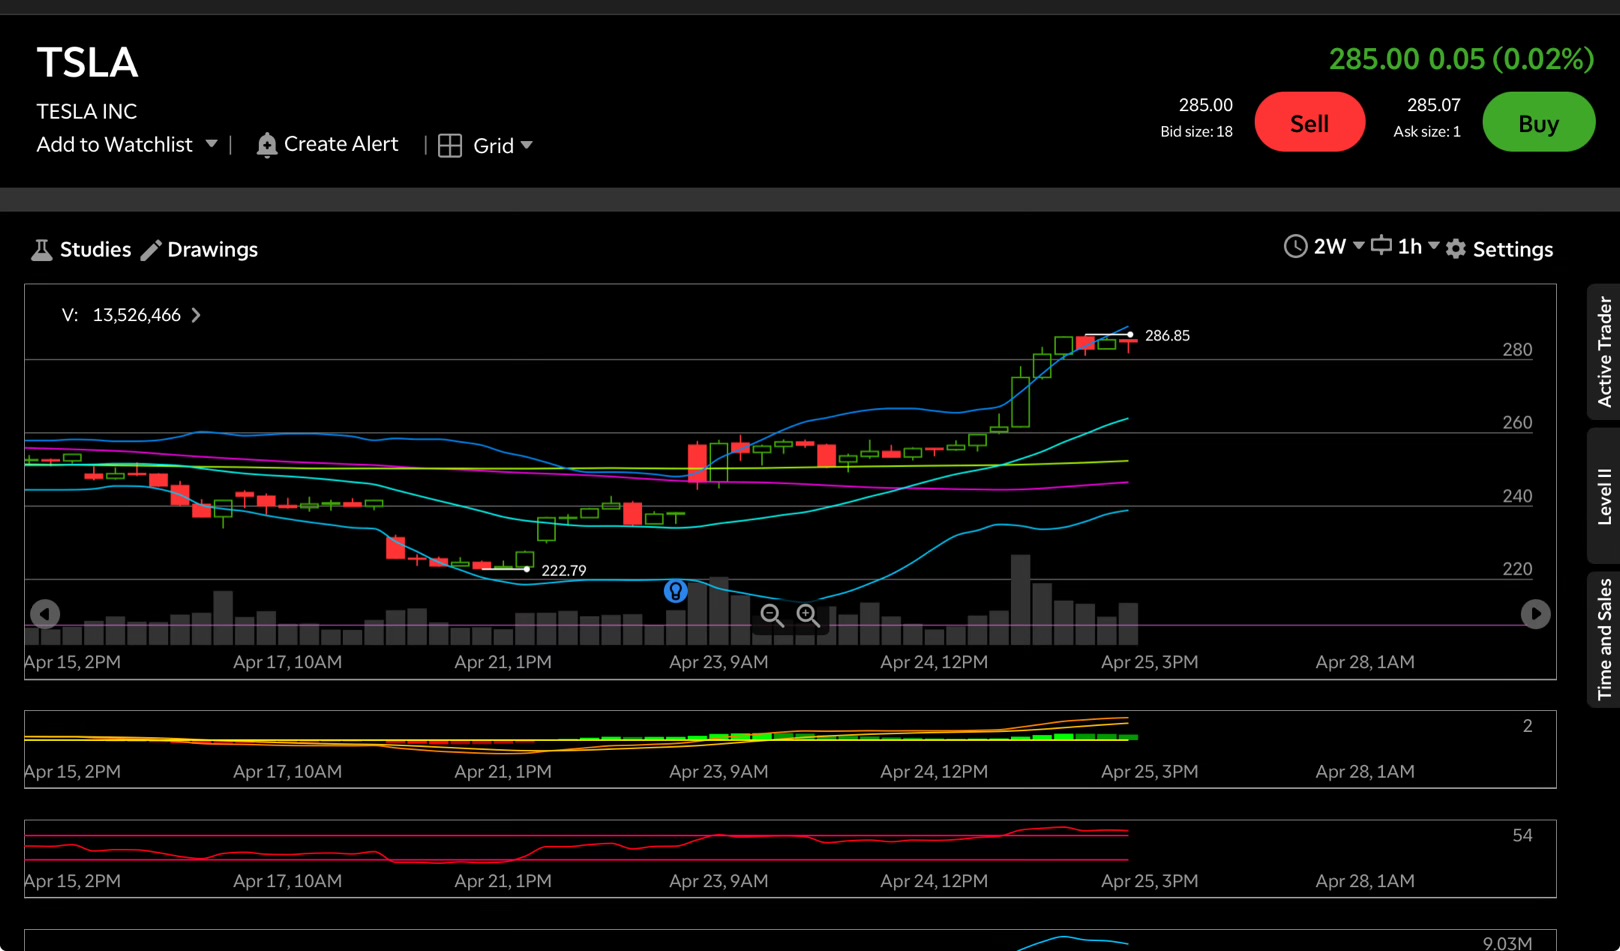Zoom in the chart

[x=808, y=615]
